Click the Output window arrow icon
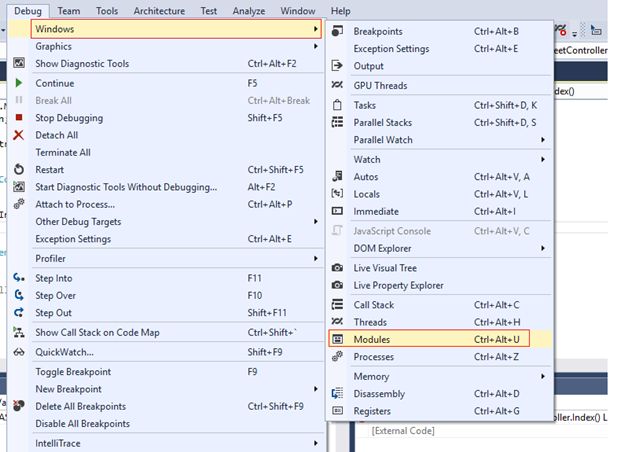 point(337,66)
